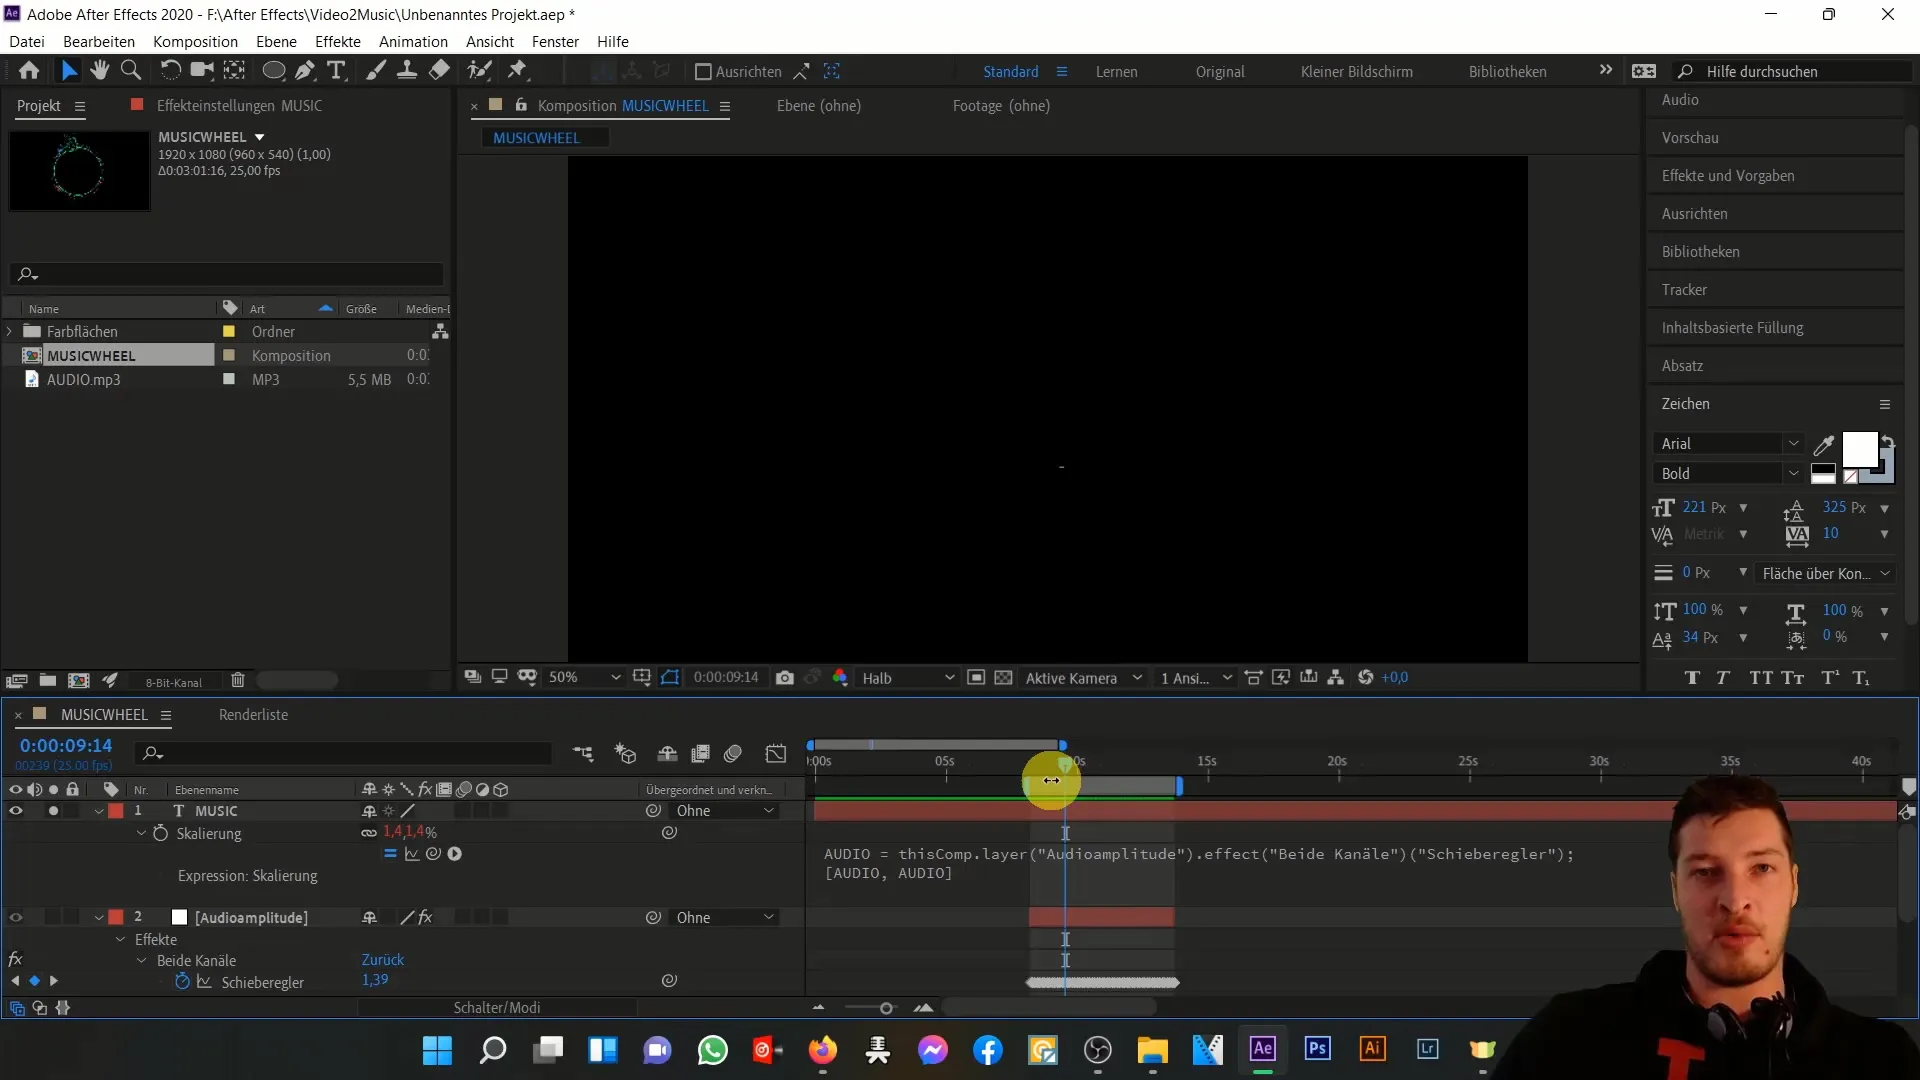Click the snapshot camera icon in viewer
Screen dimensions: 1920x1080
(x=785, y=678)
